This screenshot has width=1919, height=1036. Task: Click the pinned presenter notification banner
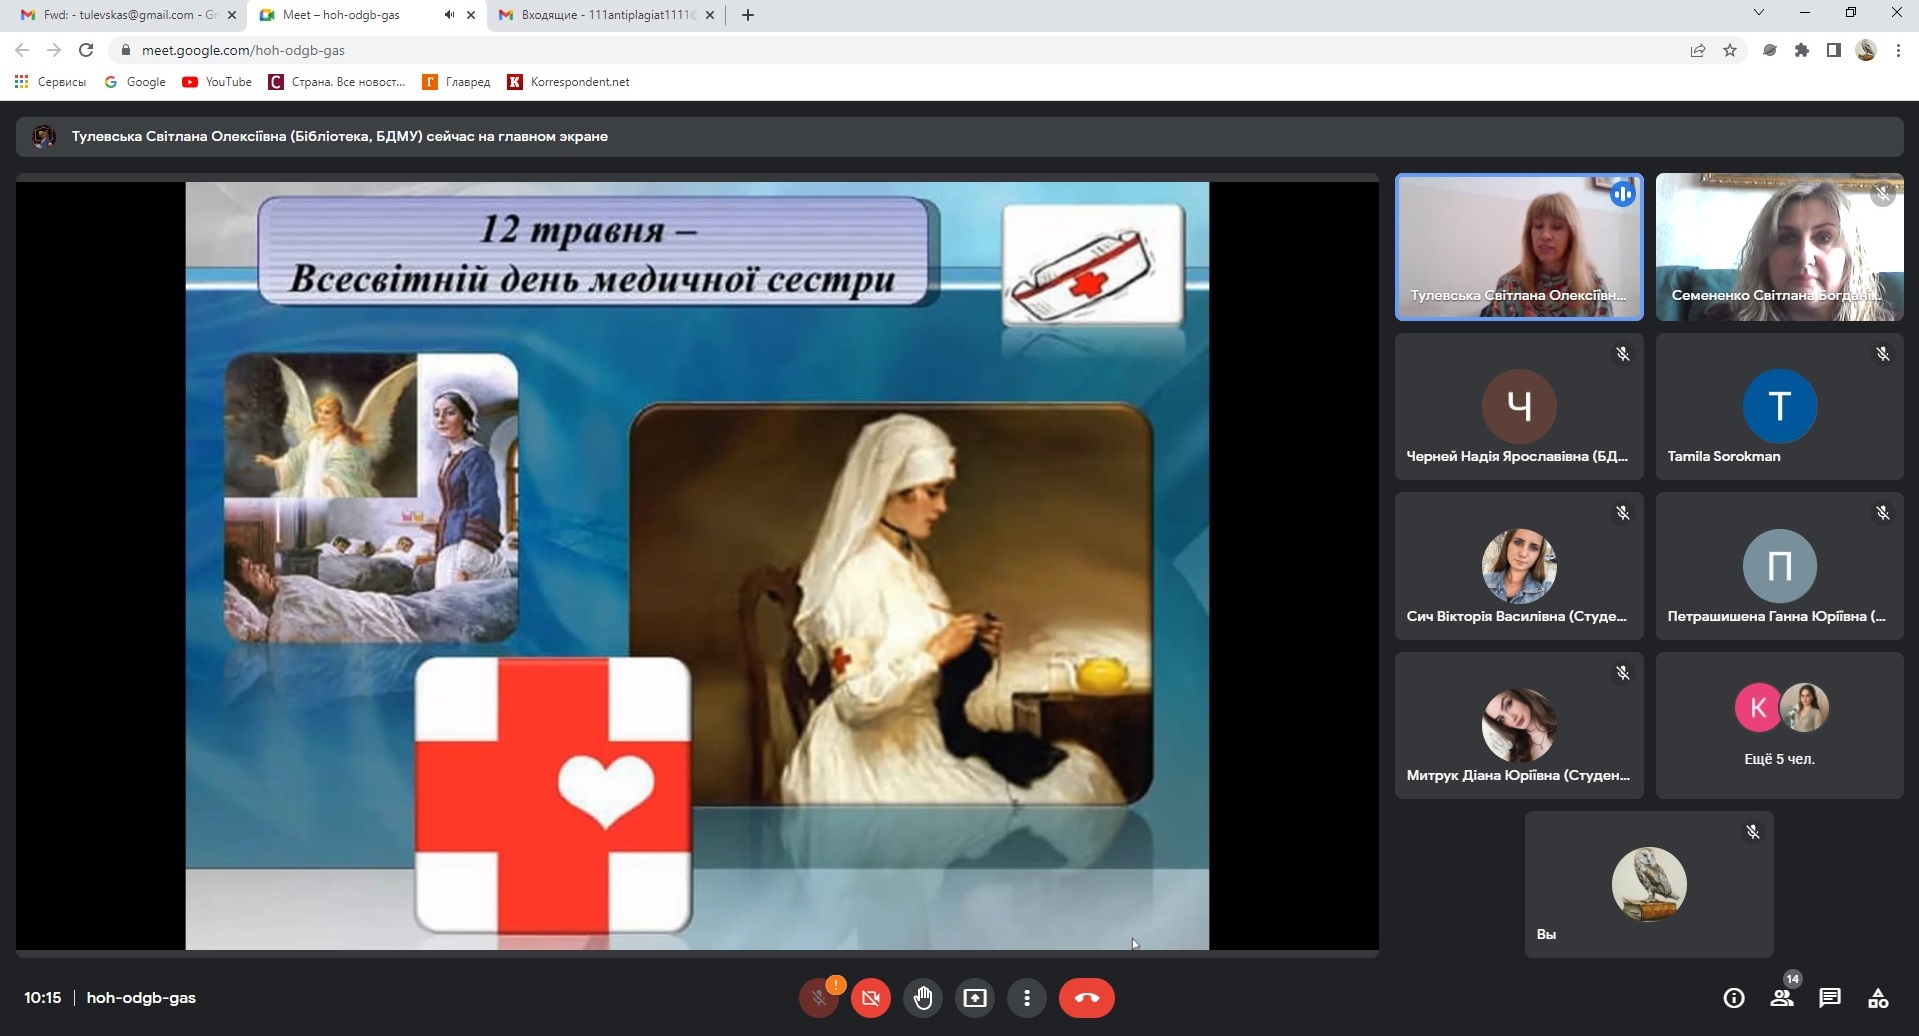tap(959, 137)
